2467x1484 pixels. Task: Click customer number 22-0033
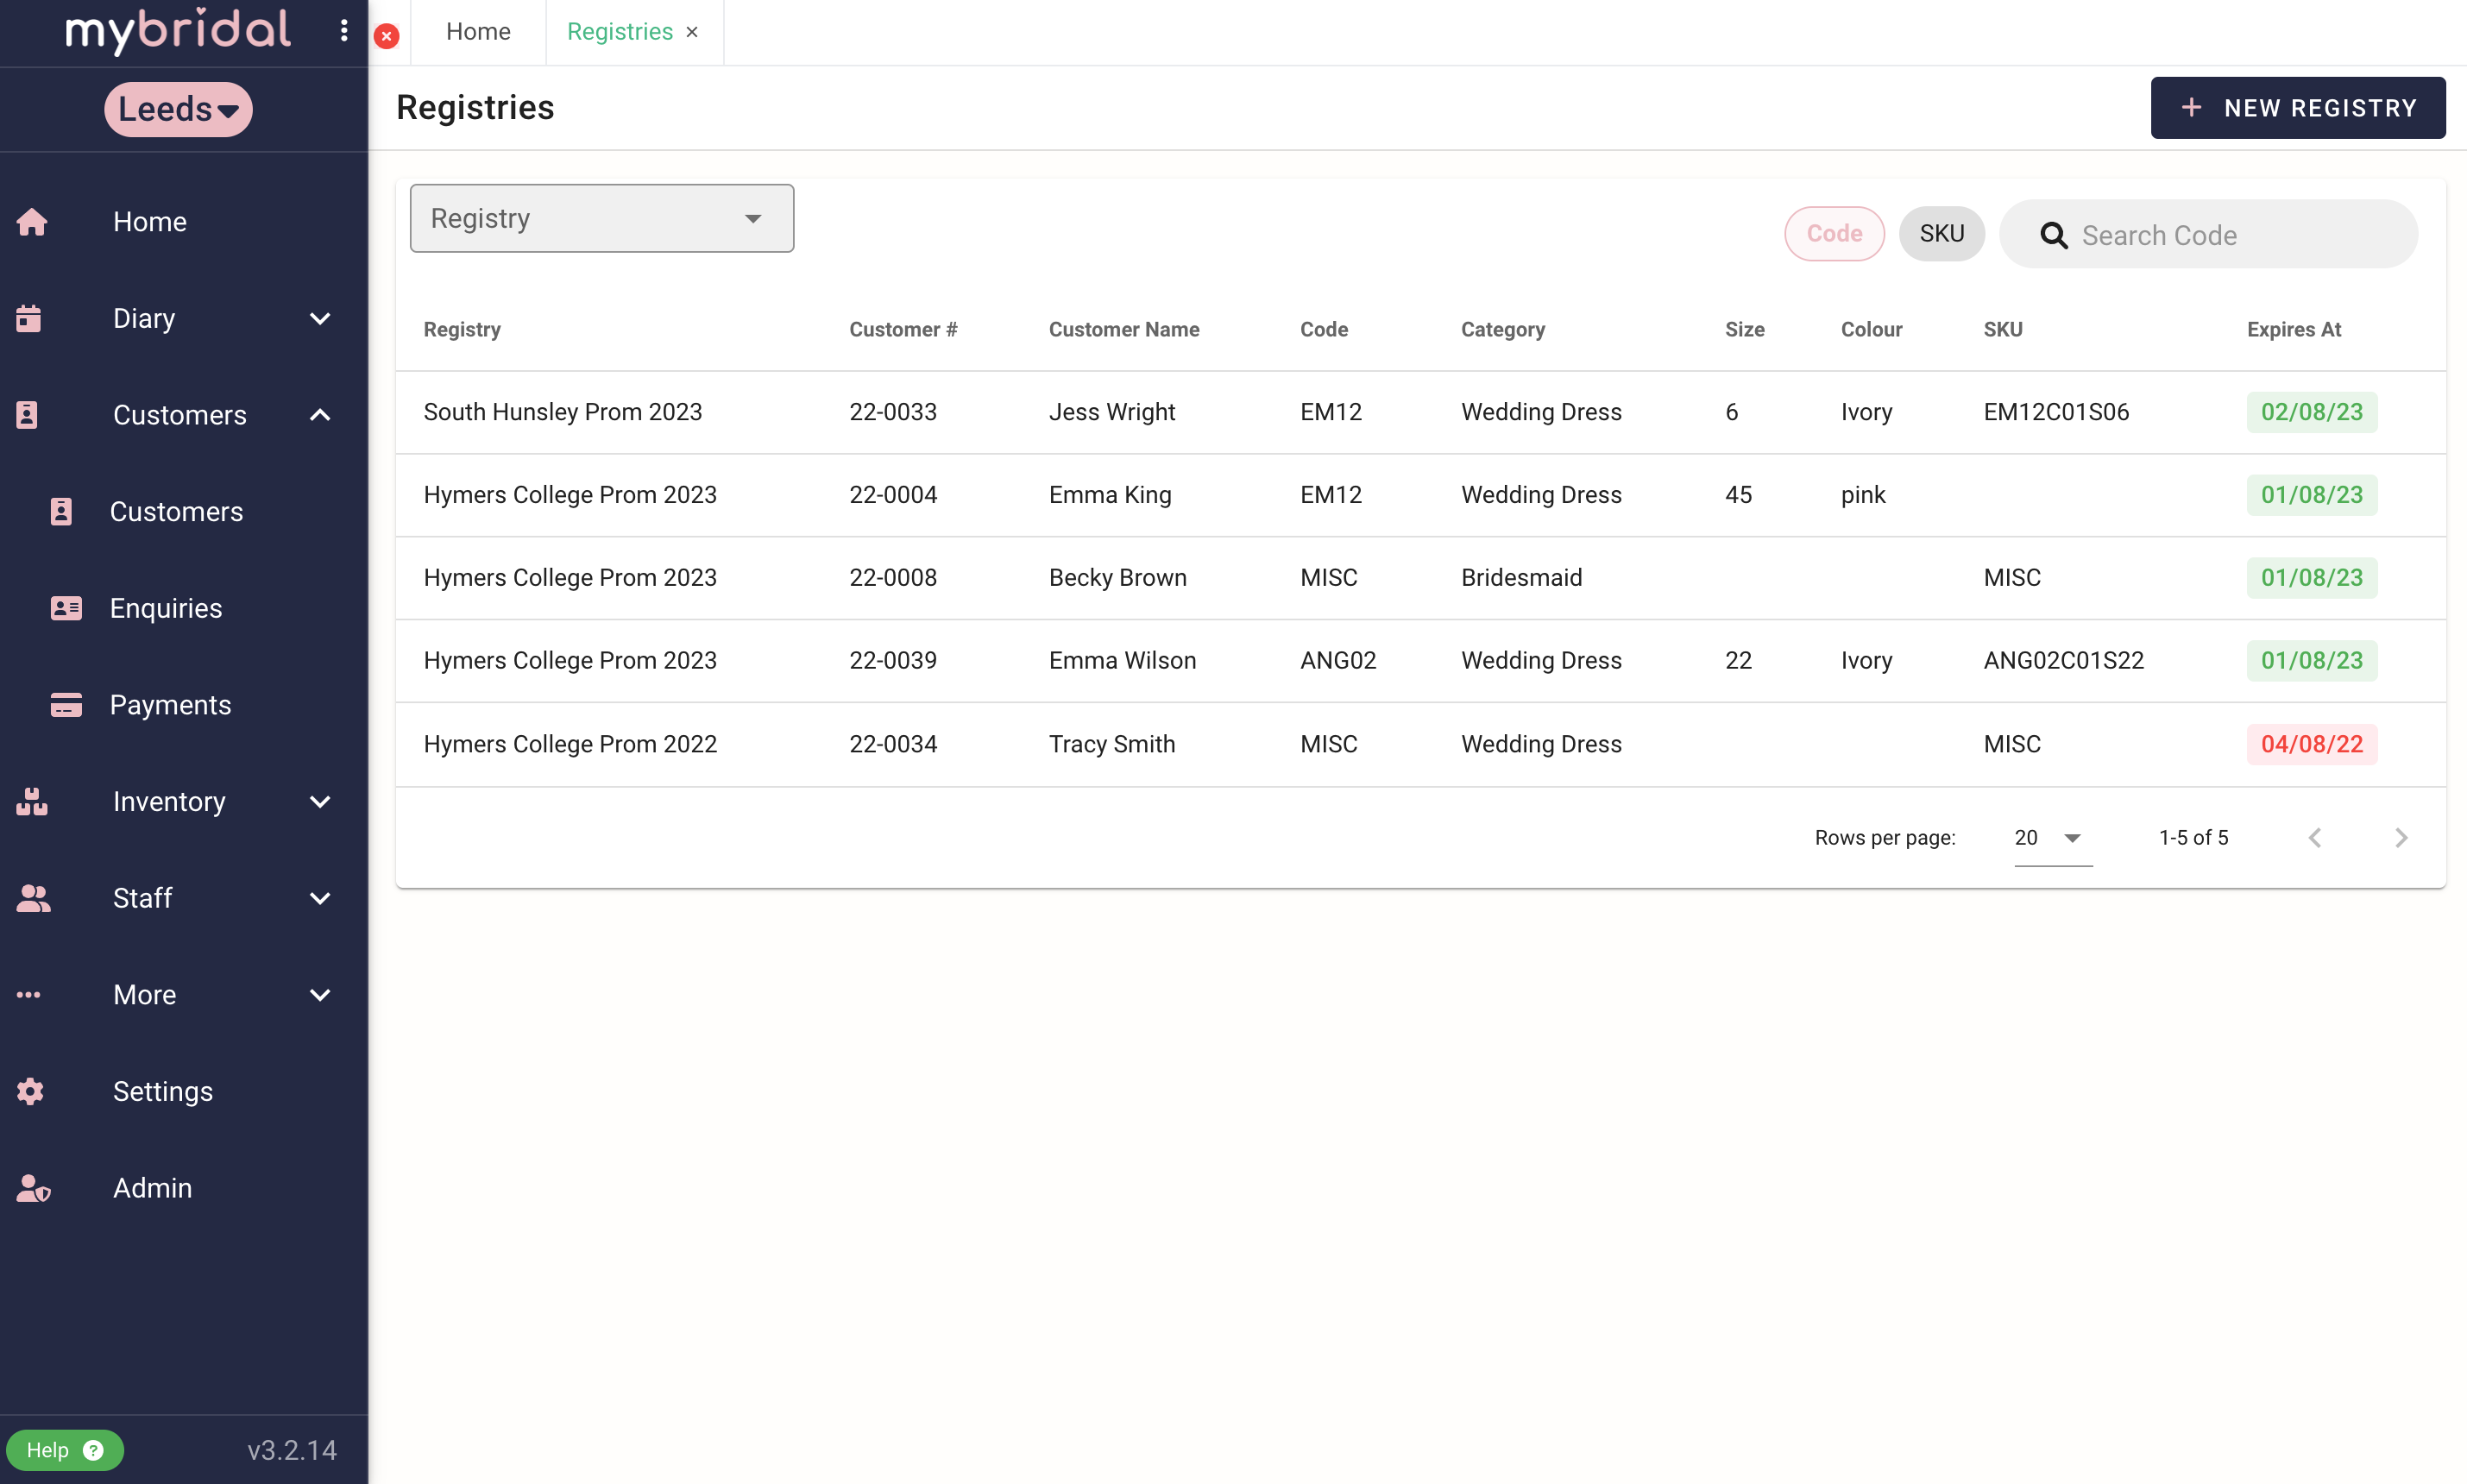893,412
